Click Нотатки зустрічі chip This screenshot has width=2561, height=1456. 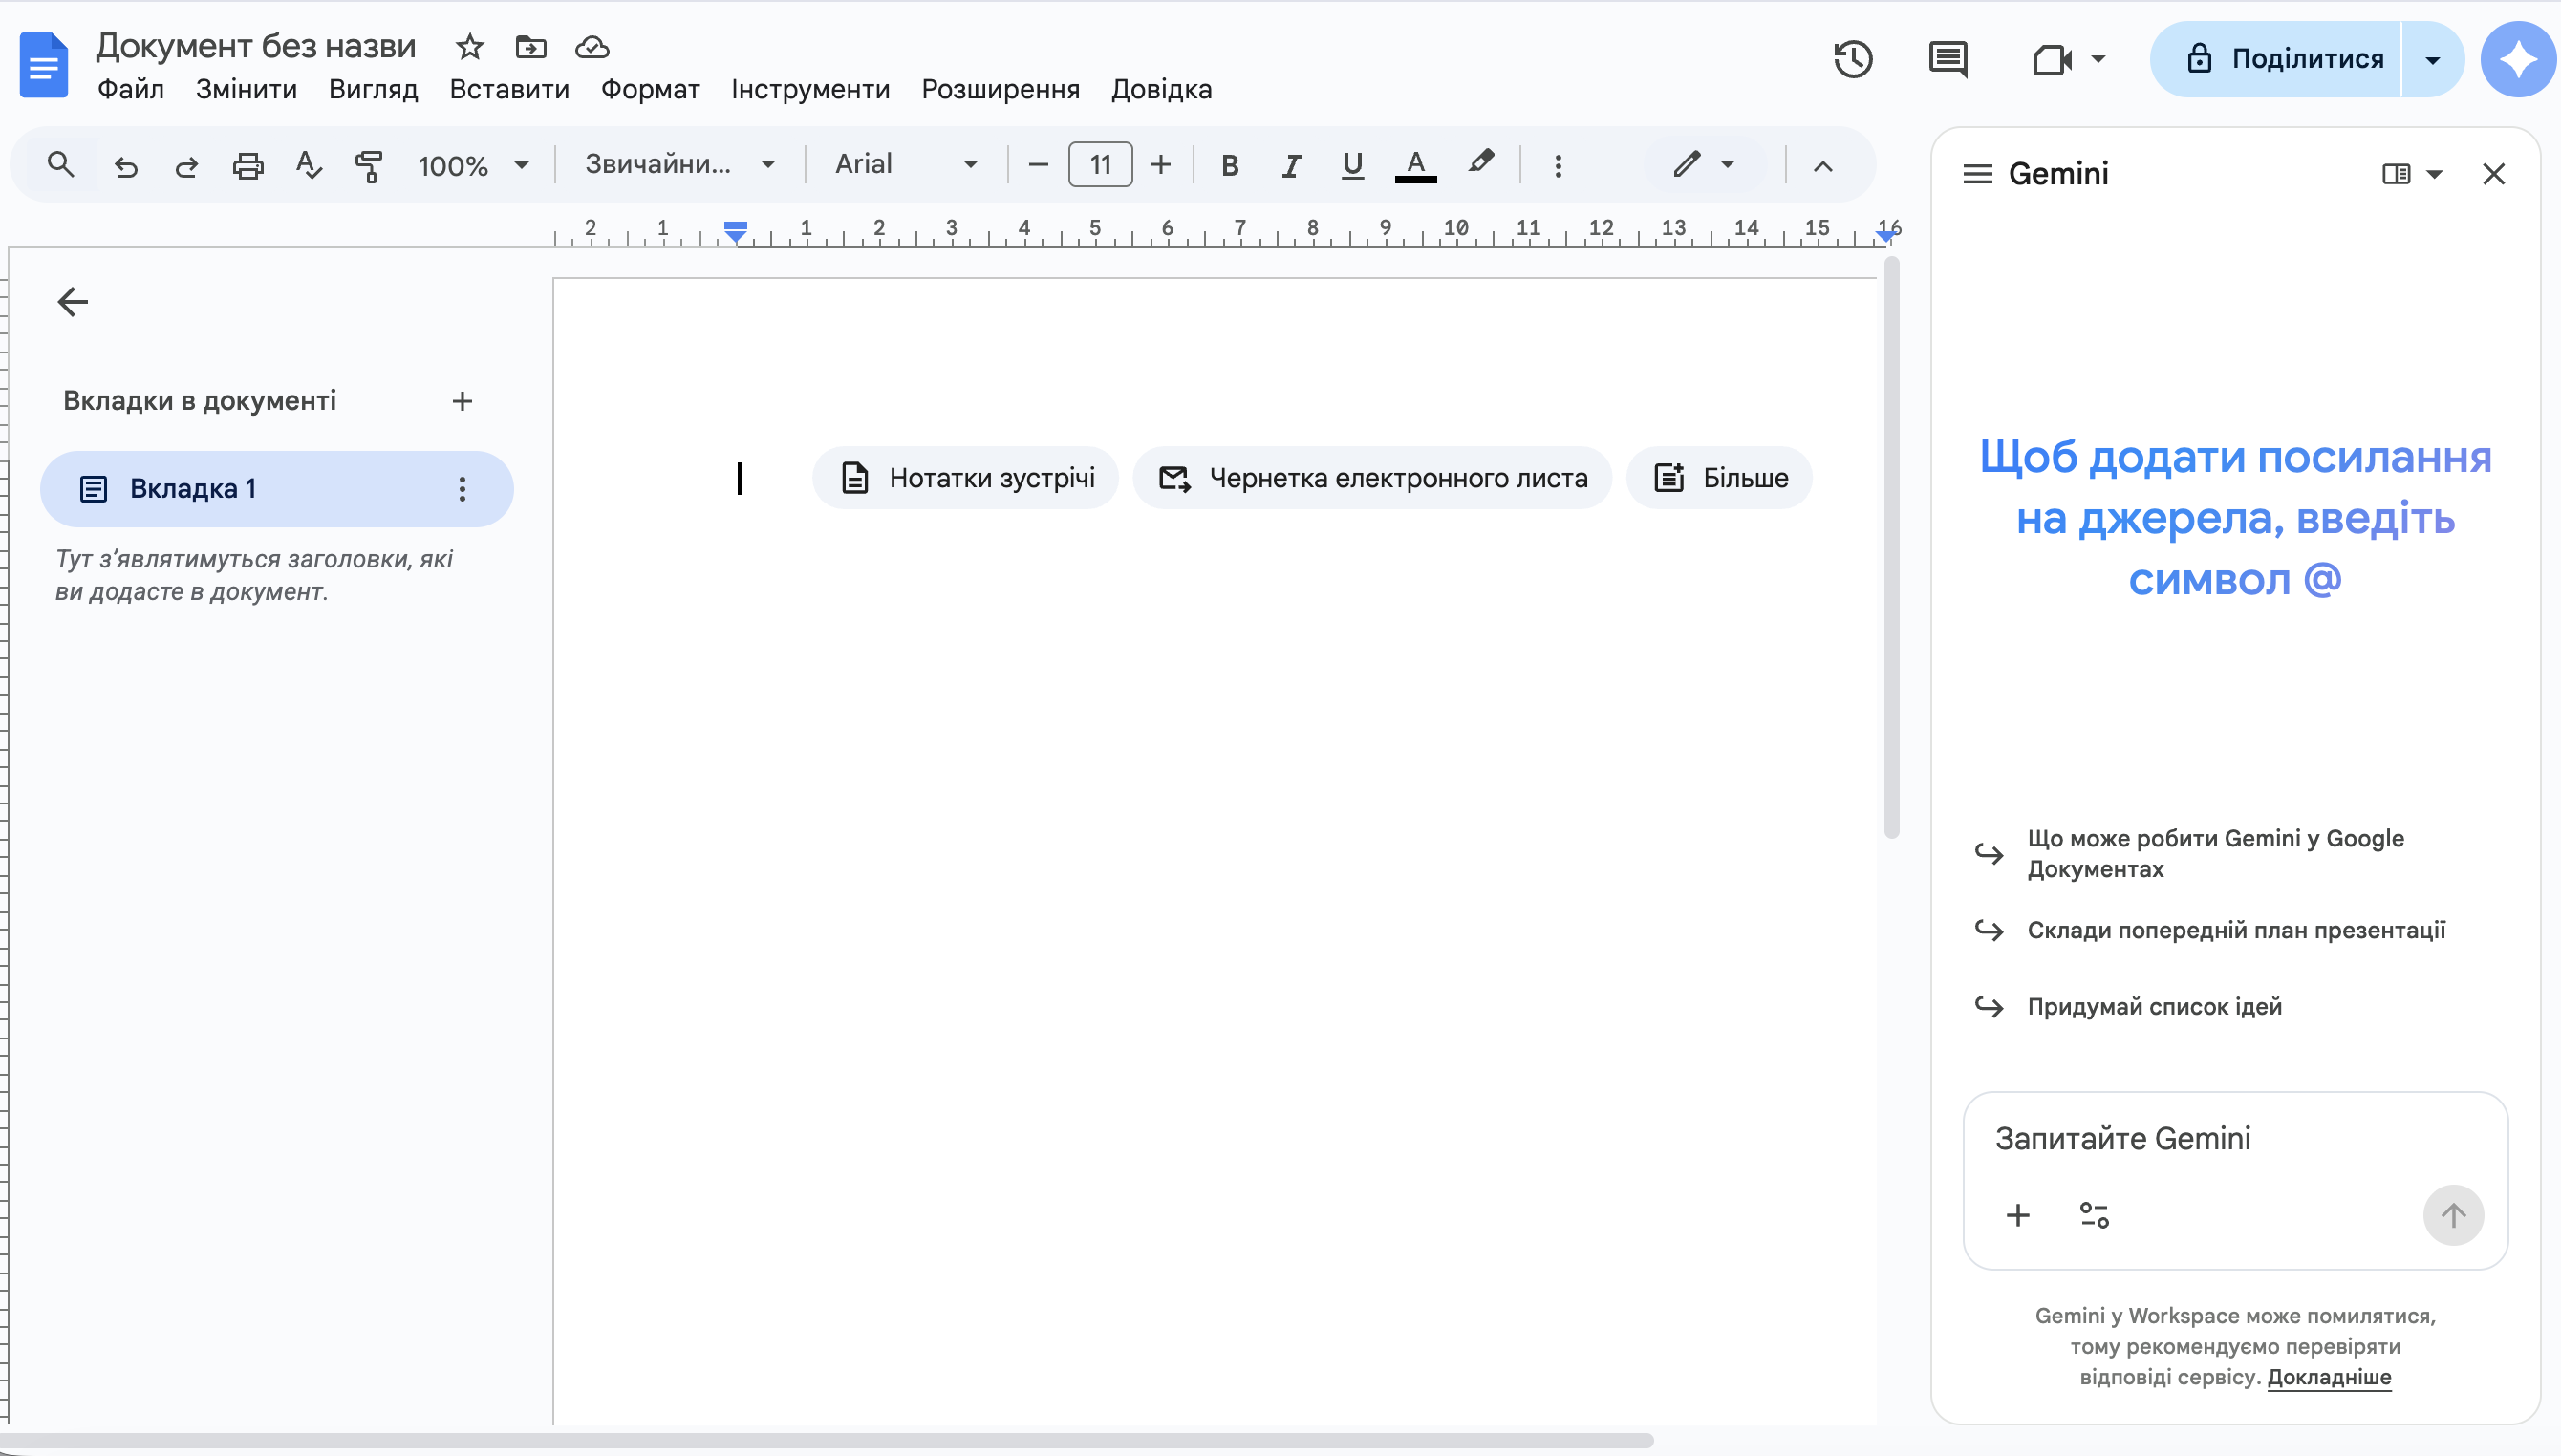pyautogui.click(x=966, y=478)
